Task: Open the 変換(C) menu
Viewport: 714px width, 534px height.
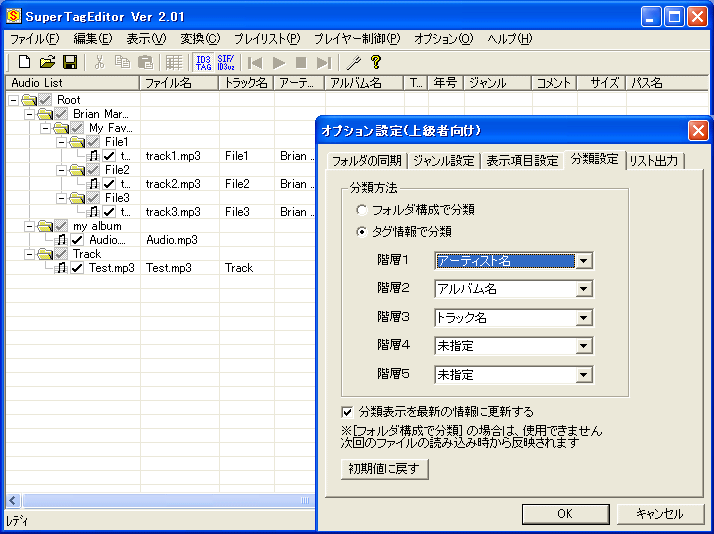Action: [x=200, y=39]
